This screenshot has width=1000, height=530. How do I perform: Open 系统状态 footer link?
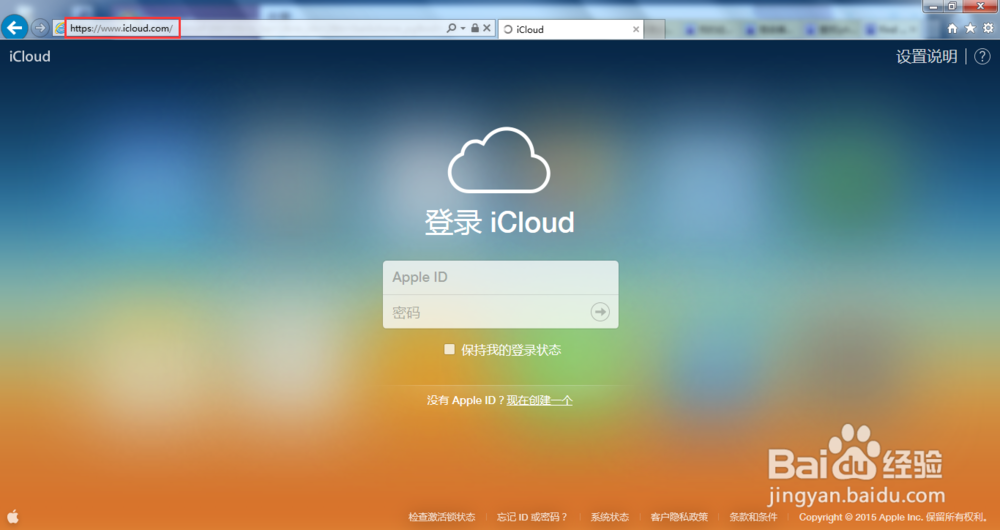click(610, 517)
